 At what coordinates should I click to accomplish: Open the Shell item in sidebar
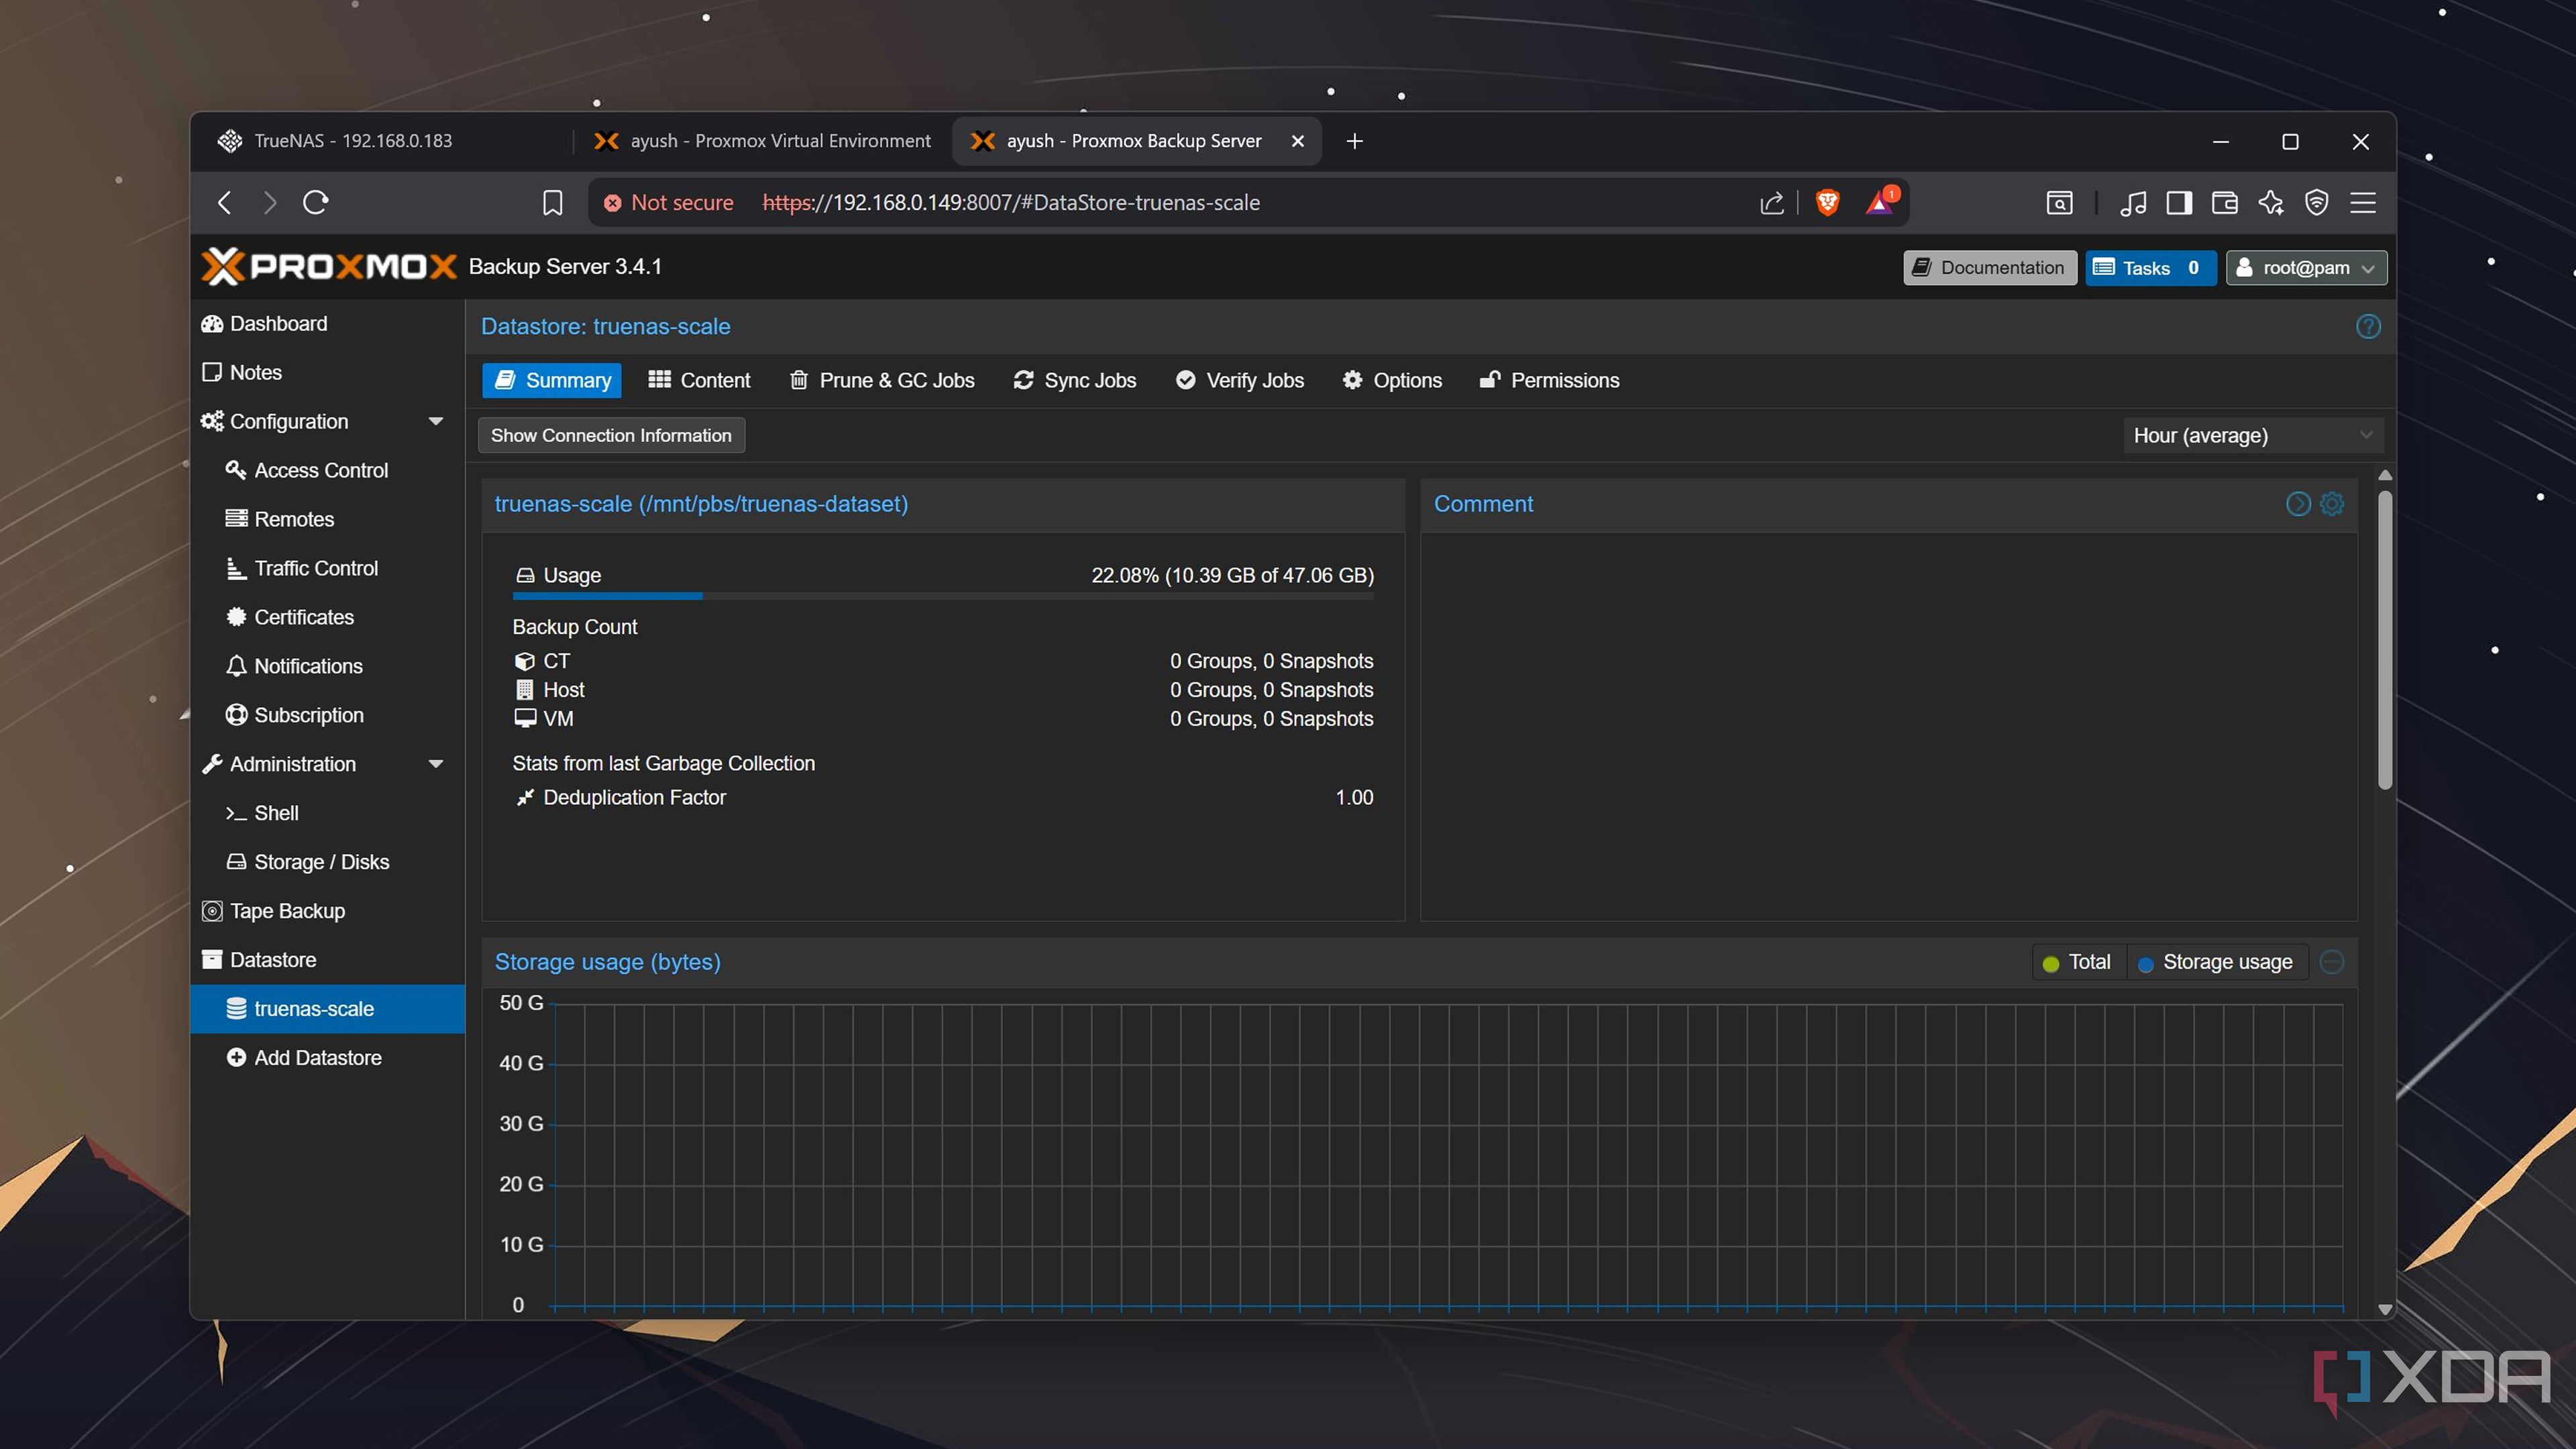click(328, 812)
